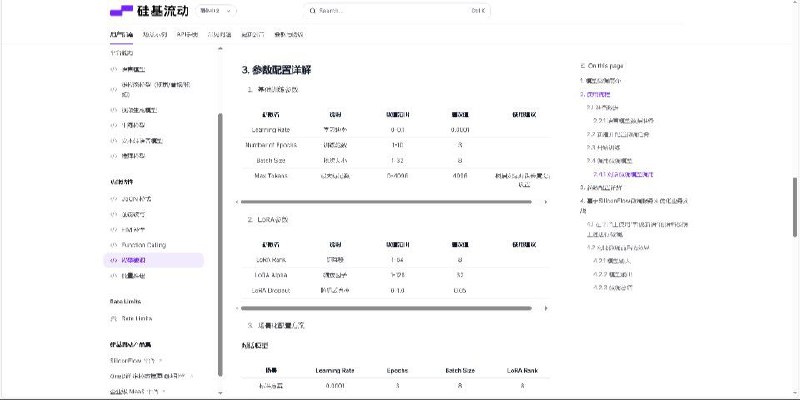
Task: Switch to the API top navigation tab
Action: click(x=187, y=34)
